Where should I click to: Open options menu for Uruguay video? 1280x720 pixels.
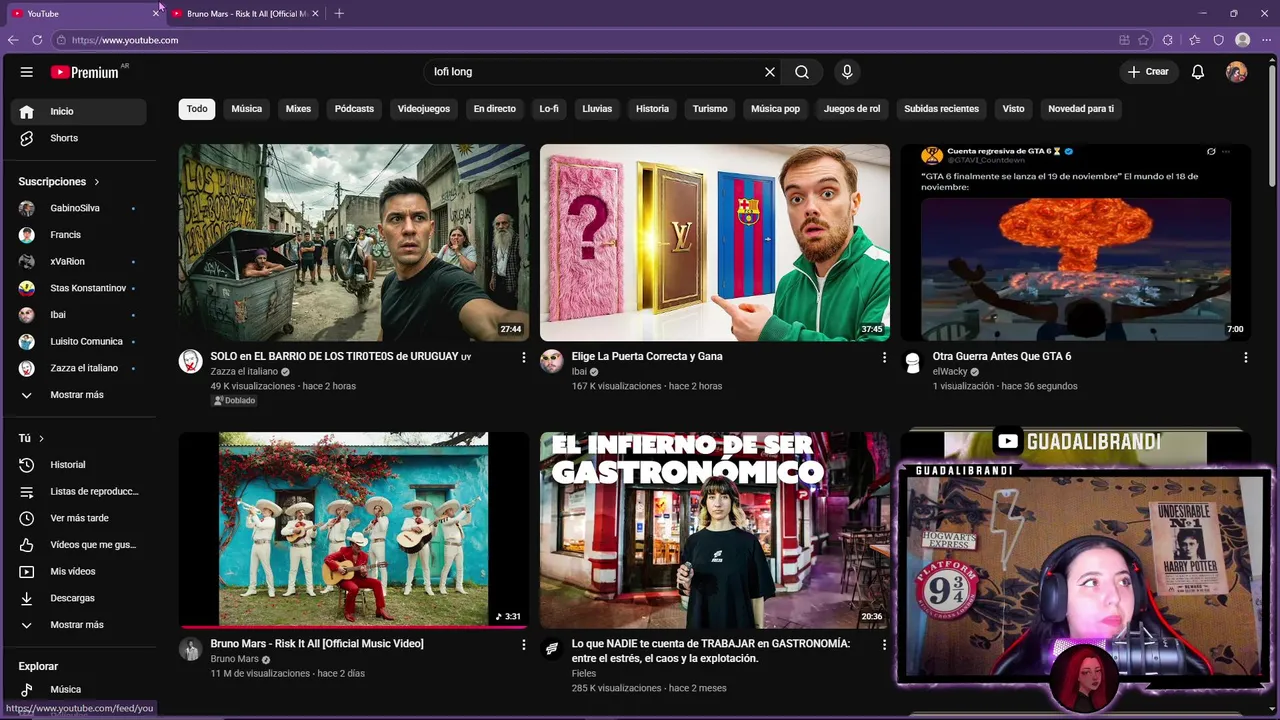pyautogui.click(x=523, y=357)
